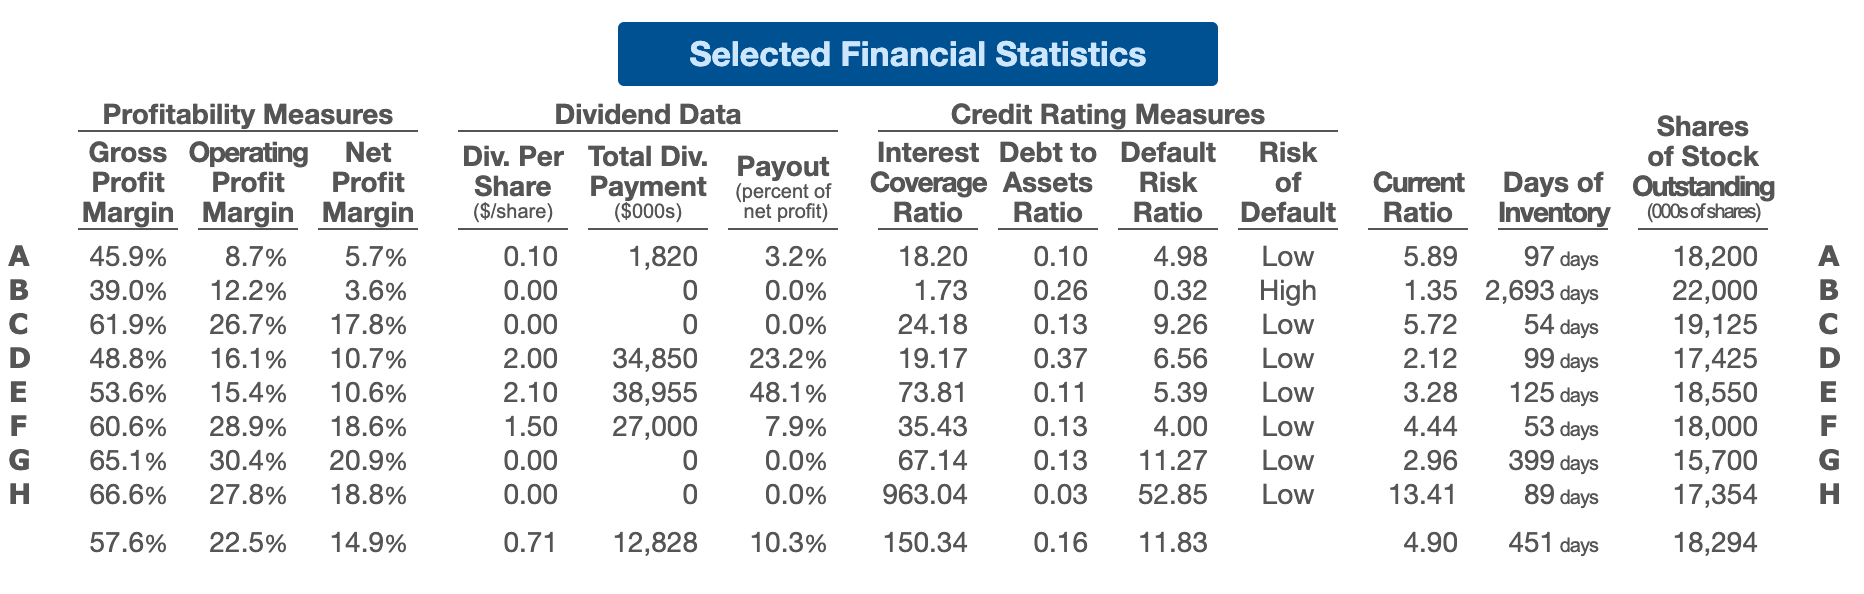The width and height of the screenshot is (1864, 594).
Task: Click the Default Risk Ratio header
Action: (x=1168, y=183)
